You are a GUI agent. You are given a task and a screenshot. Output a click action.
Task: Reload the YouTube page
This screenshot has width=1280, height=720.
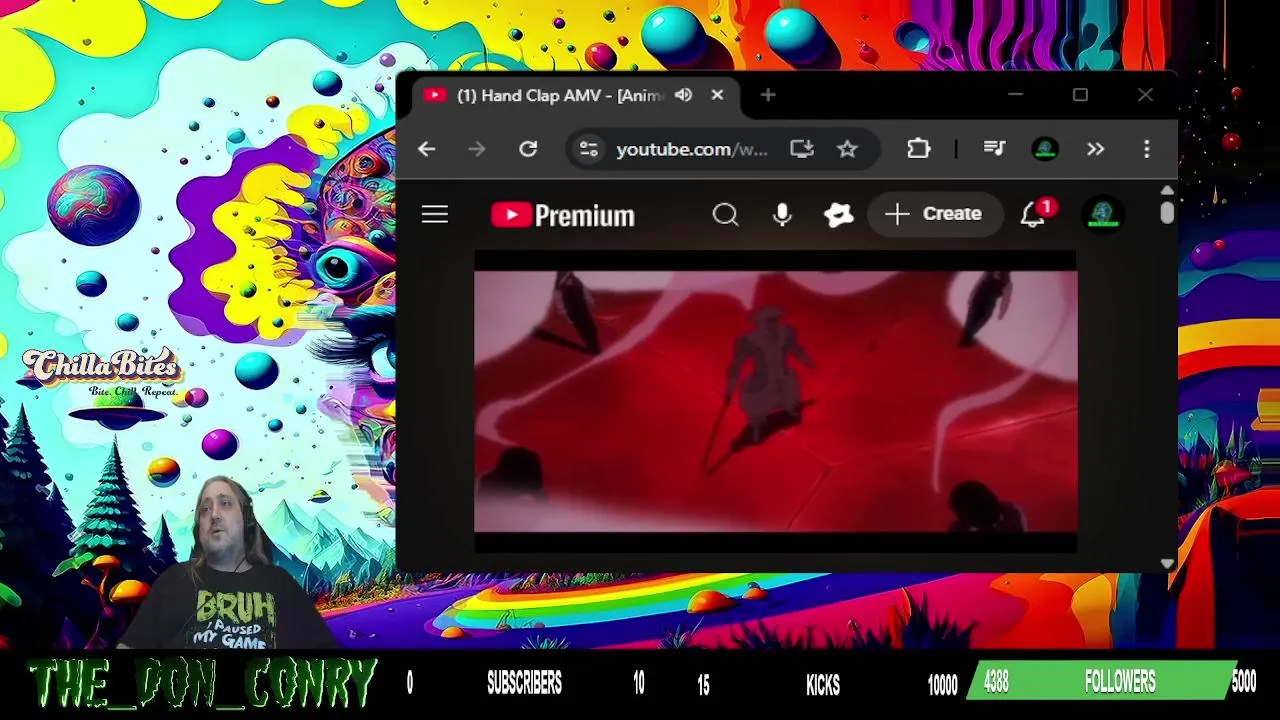528,149
